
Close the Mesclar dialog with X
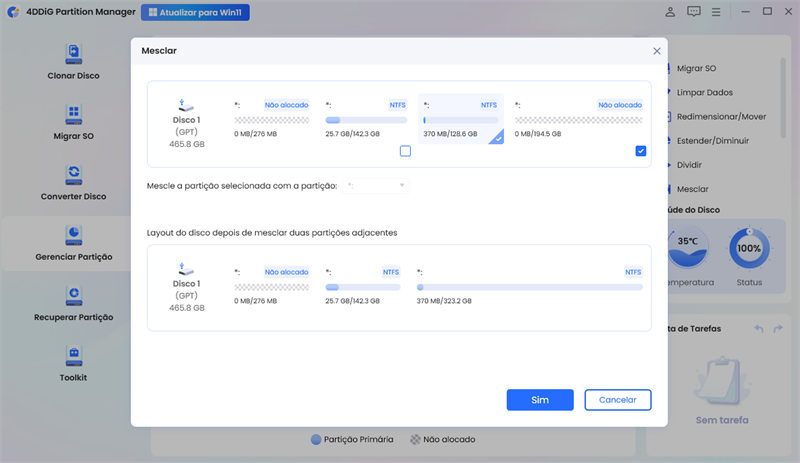coord(657,50)
